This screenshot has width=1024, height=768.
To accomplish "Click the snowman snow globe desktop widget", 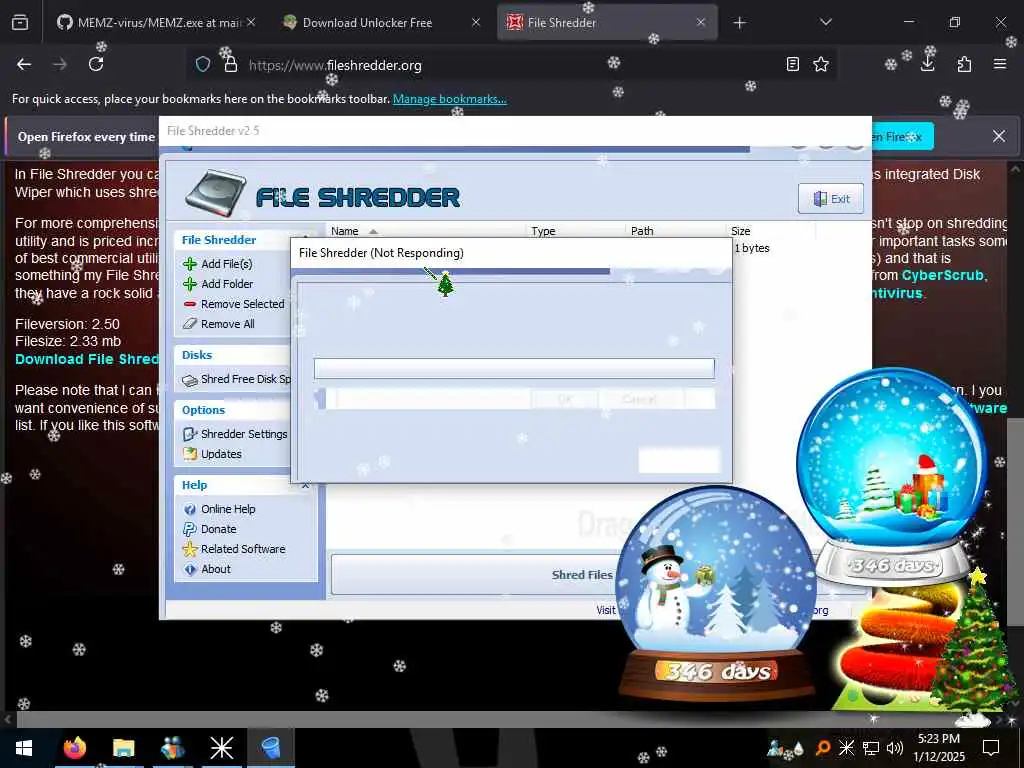I will click(716, 594).
